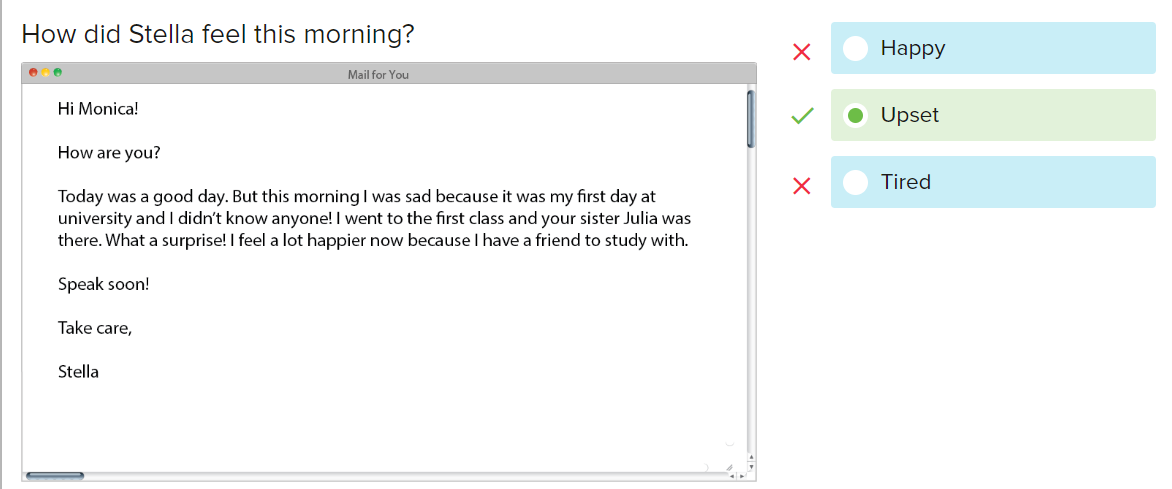The image size is (1172, 489).
Task: Click the 'Happy' answer label text
Action: tap(912, 48)
